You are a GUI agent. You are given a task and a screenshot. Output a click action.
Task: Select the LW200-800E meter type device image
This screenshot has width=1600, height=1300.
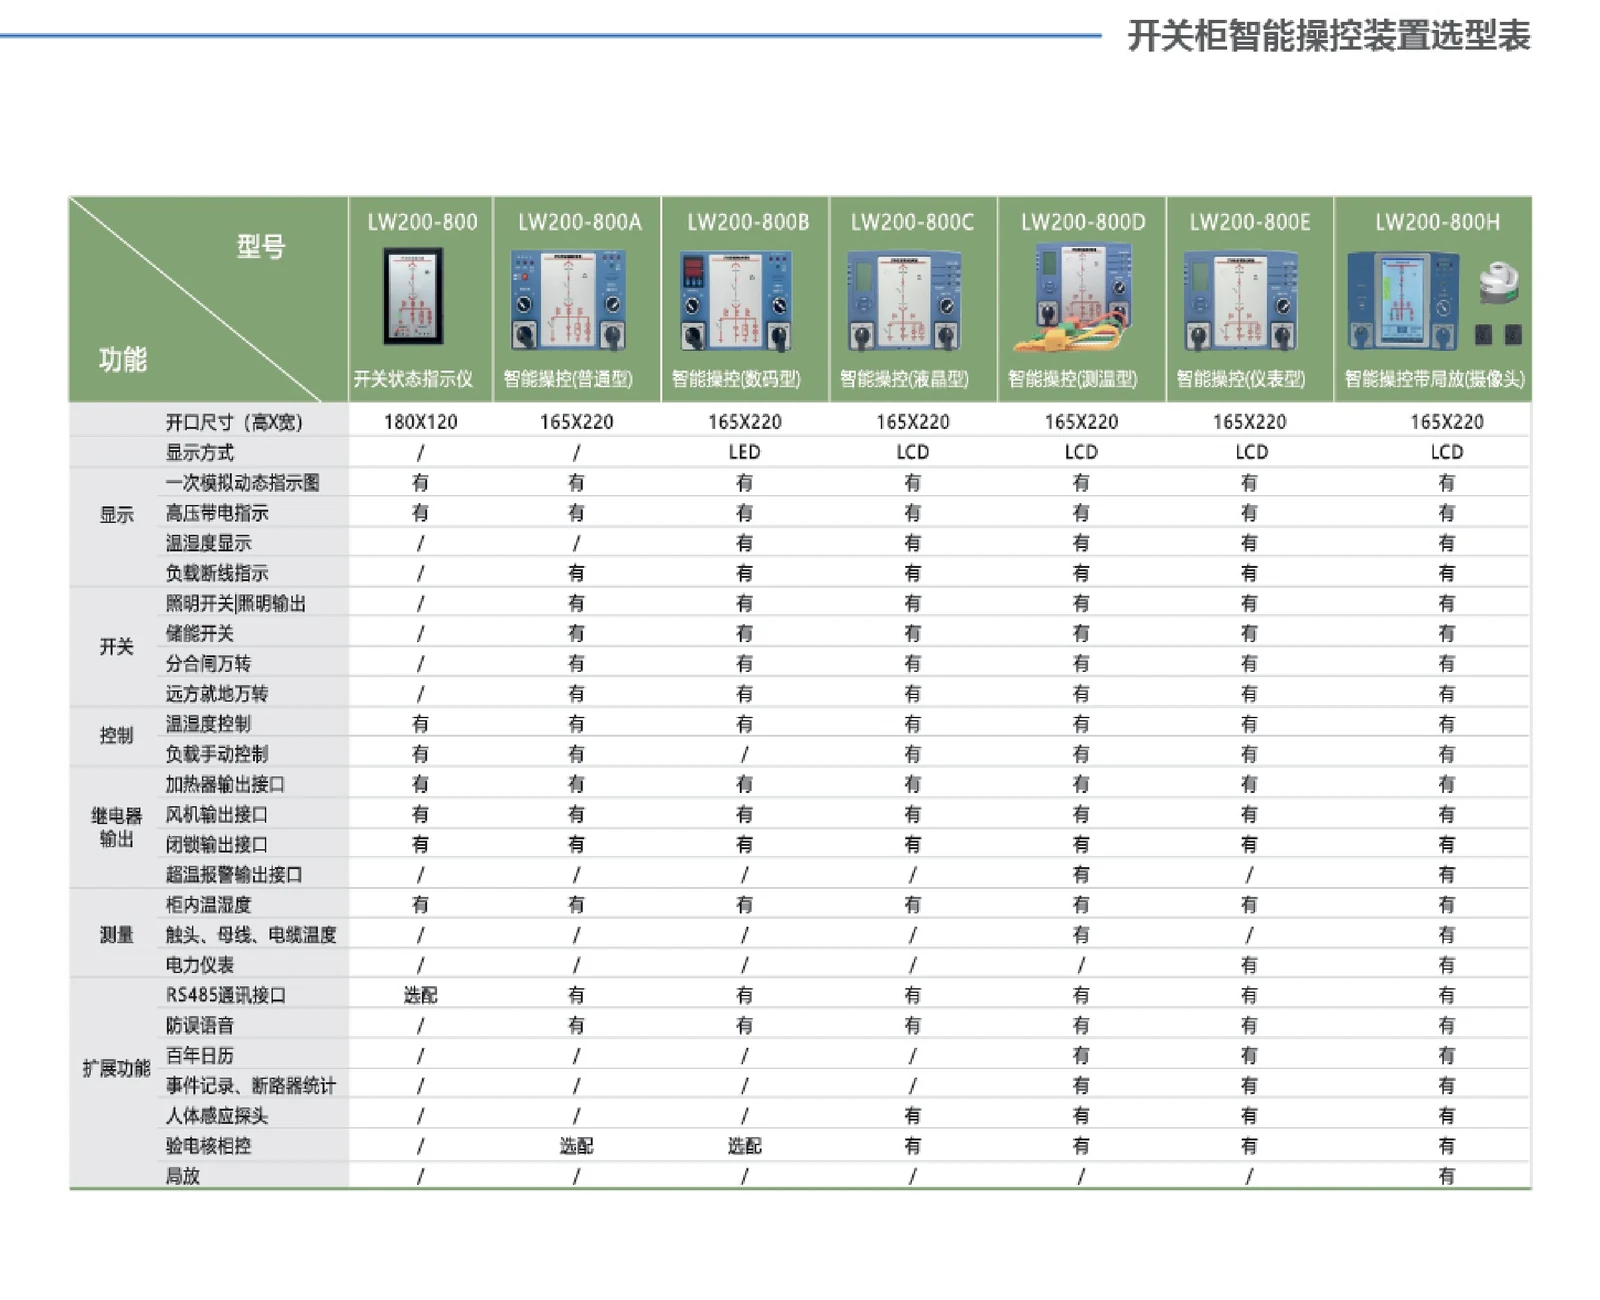(1242, 301)
